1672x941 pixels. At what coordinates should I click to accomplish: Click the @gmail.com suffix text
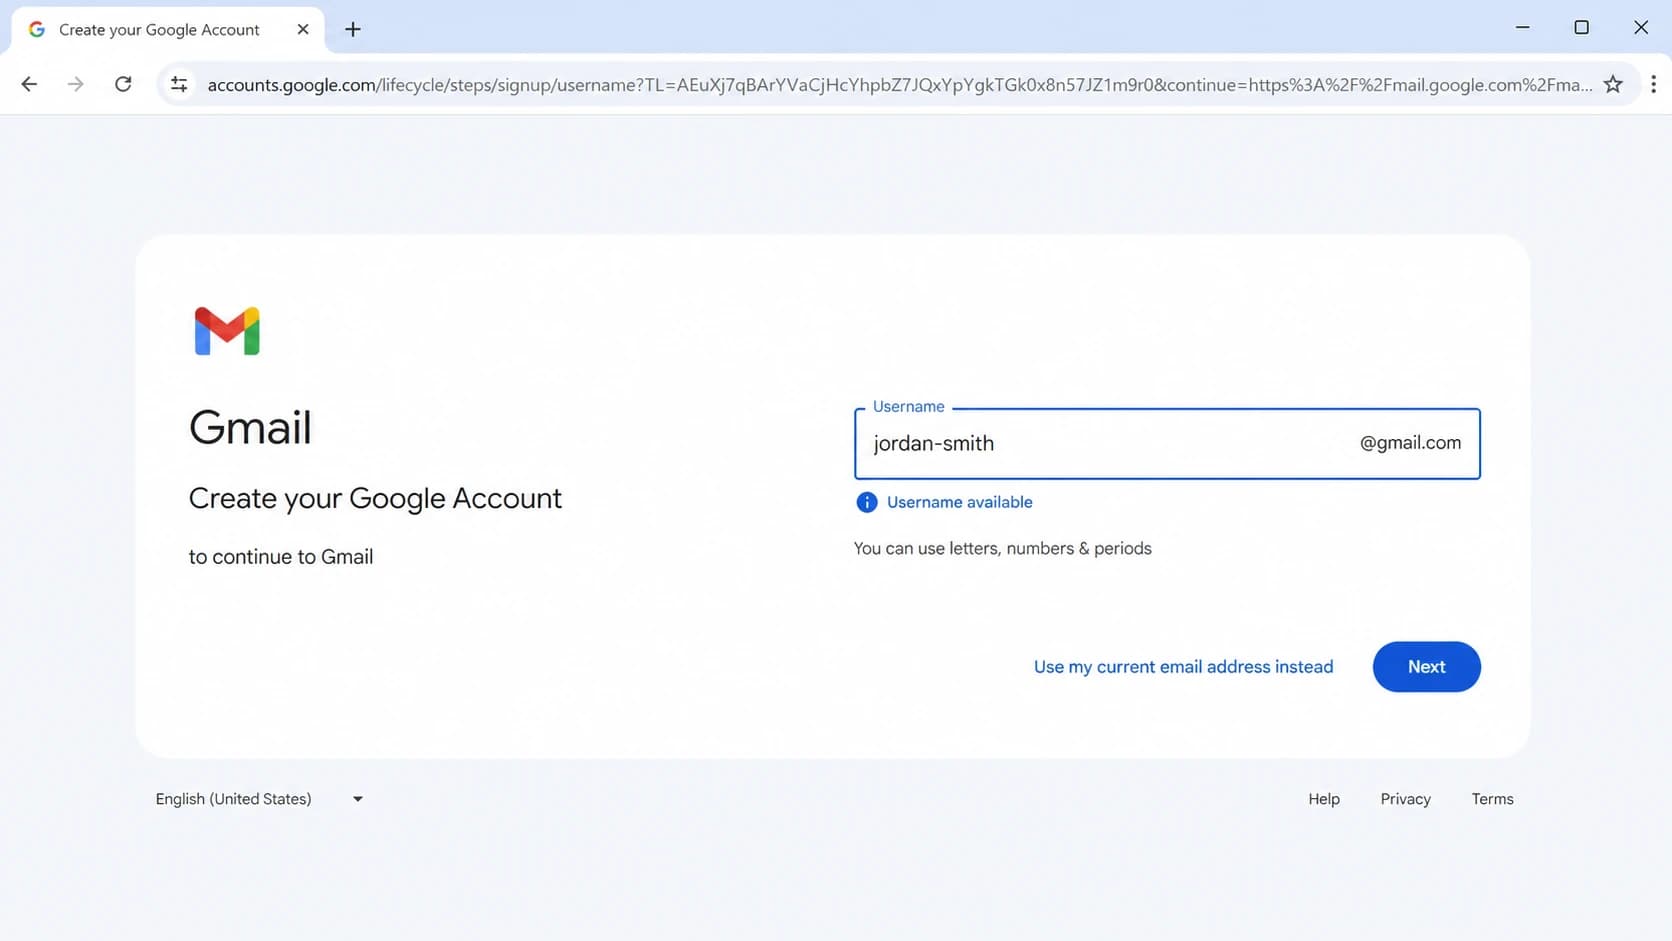point(1410,443)
